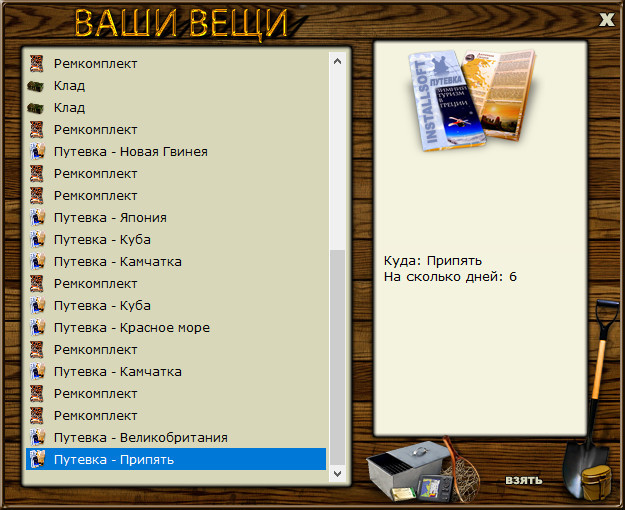Click the Ремкомплект icon directly below Путевка - Новая Гвинея
The height and width of the screenshot is (510, 625).
pyautogui.click(x=37, y=173)
